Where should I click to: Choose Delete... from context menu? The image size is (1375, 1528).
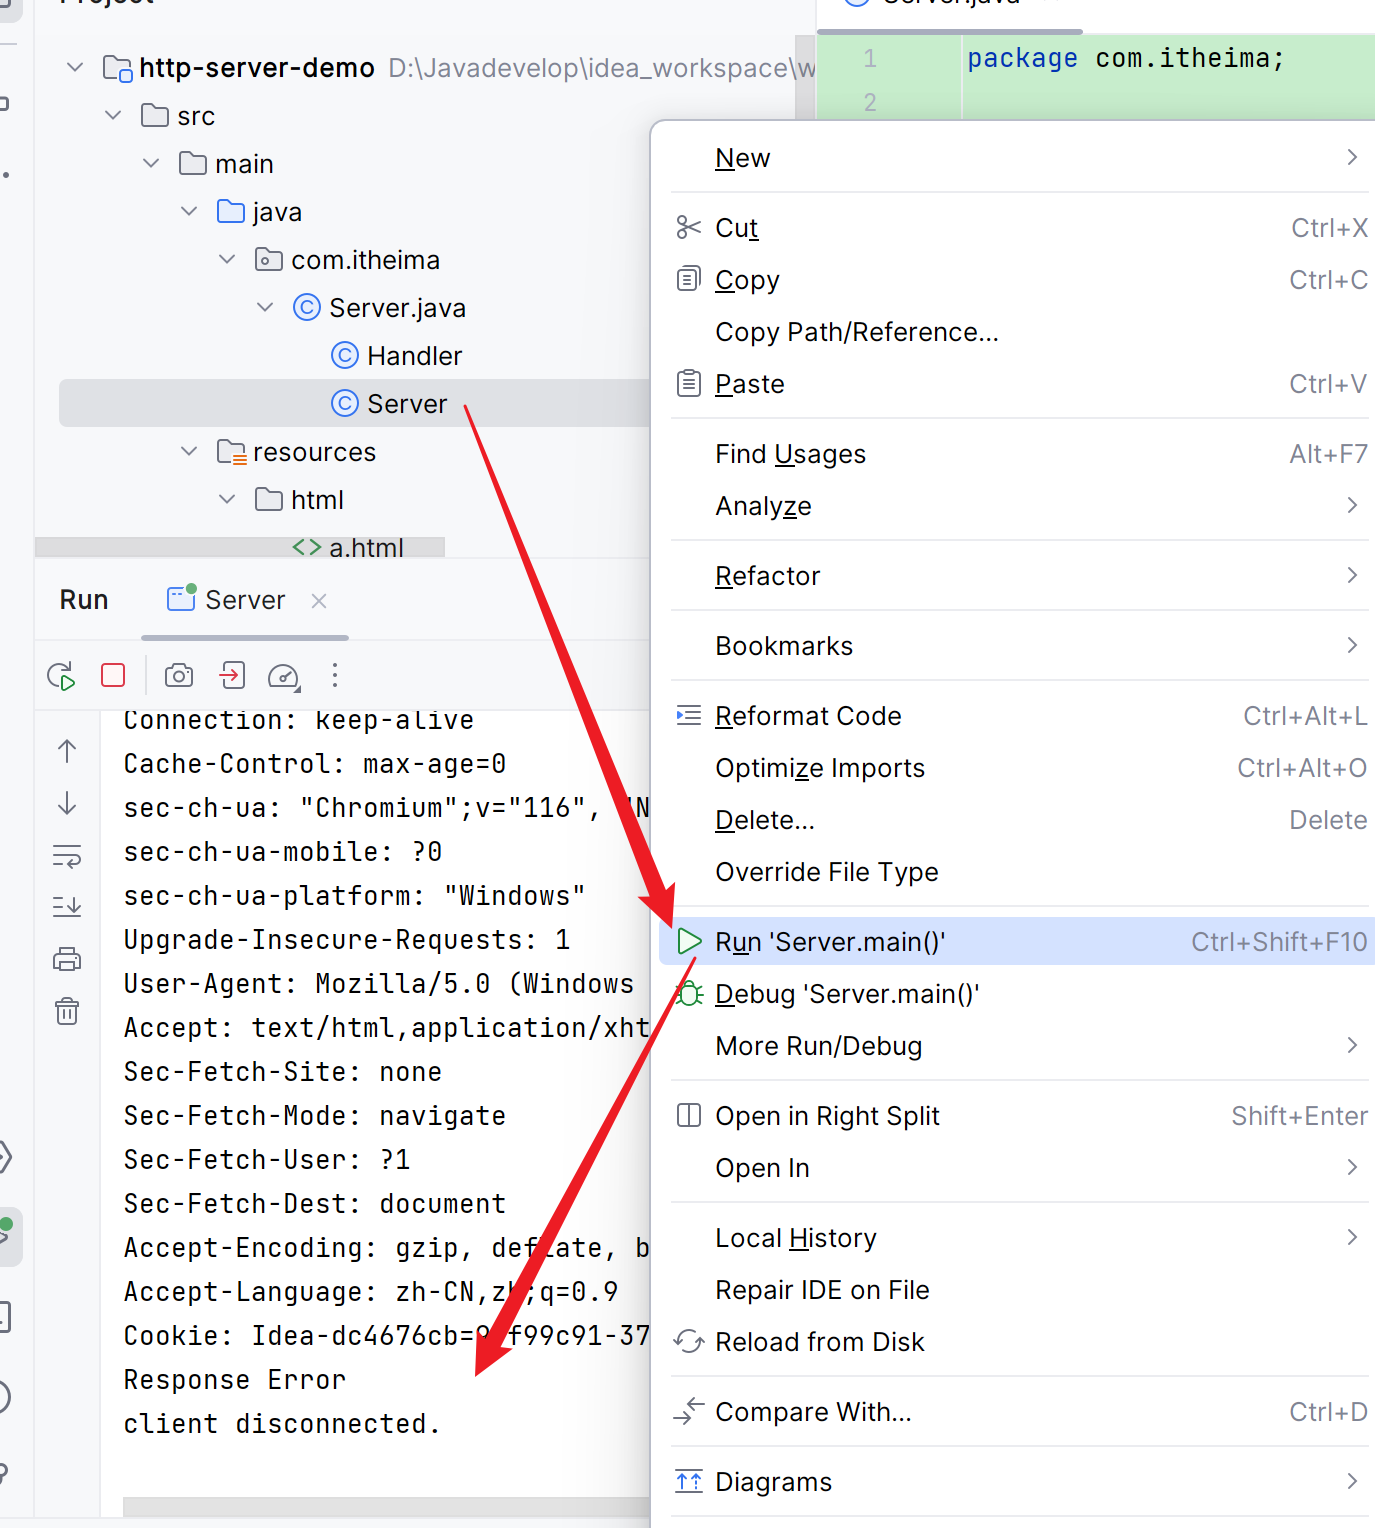(x=1018, y=820)
